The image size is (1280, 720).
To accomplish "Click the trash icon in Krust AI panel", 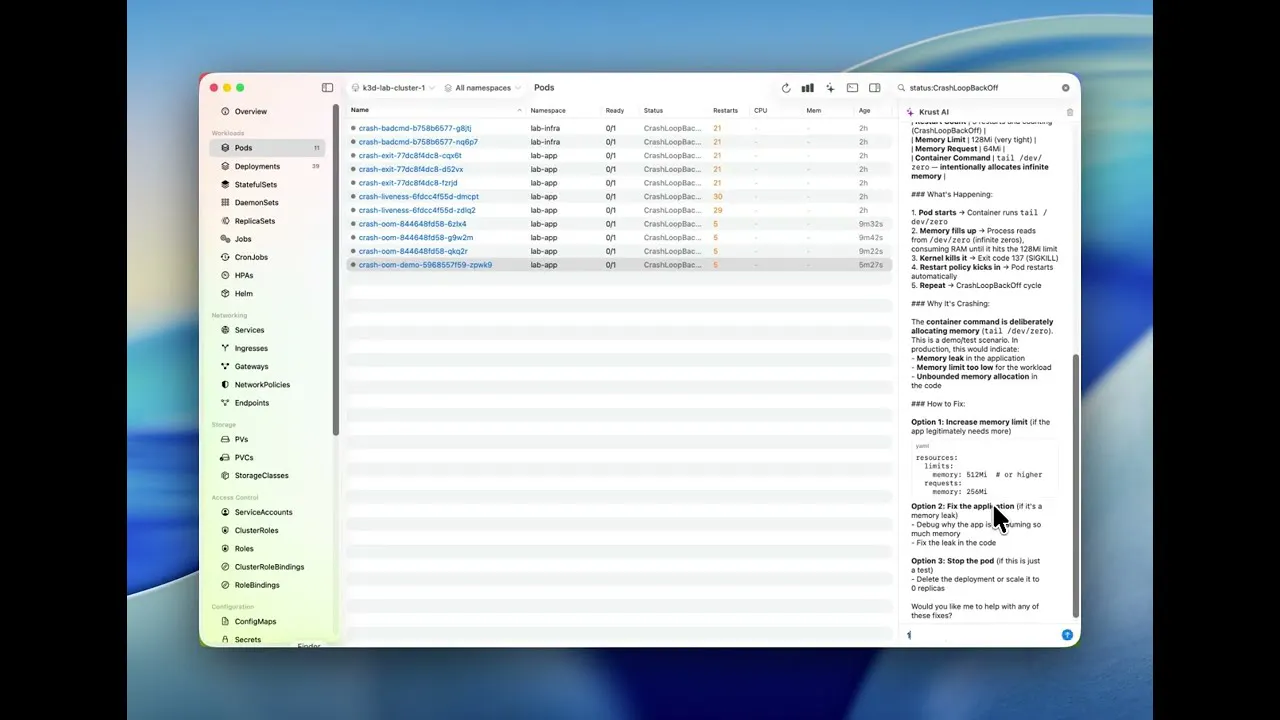I will click(1069, 112).
